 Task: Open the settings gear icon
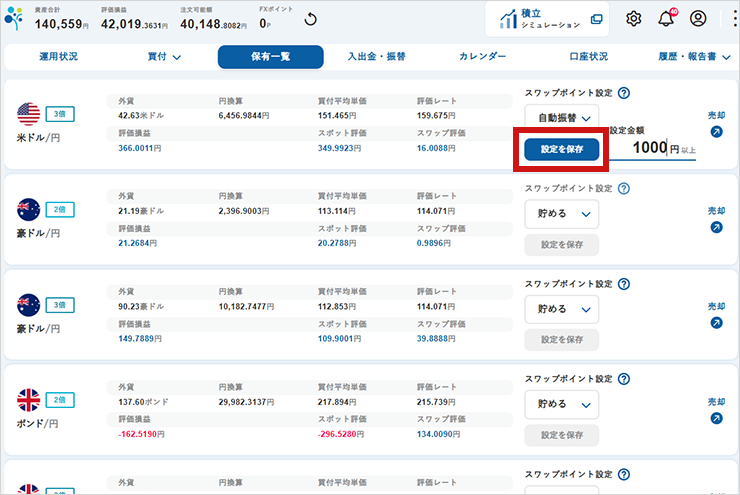[633, 18]
